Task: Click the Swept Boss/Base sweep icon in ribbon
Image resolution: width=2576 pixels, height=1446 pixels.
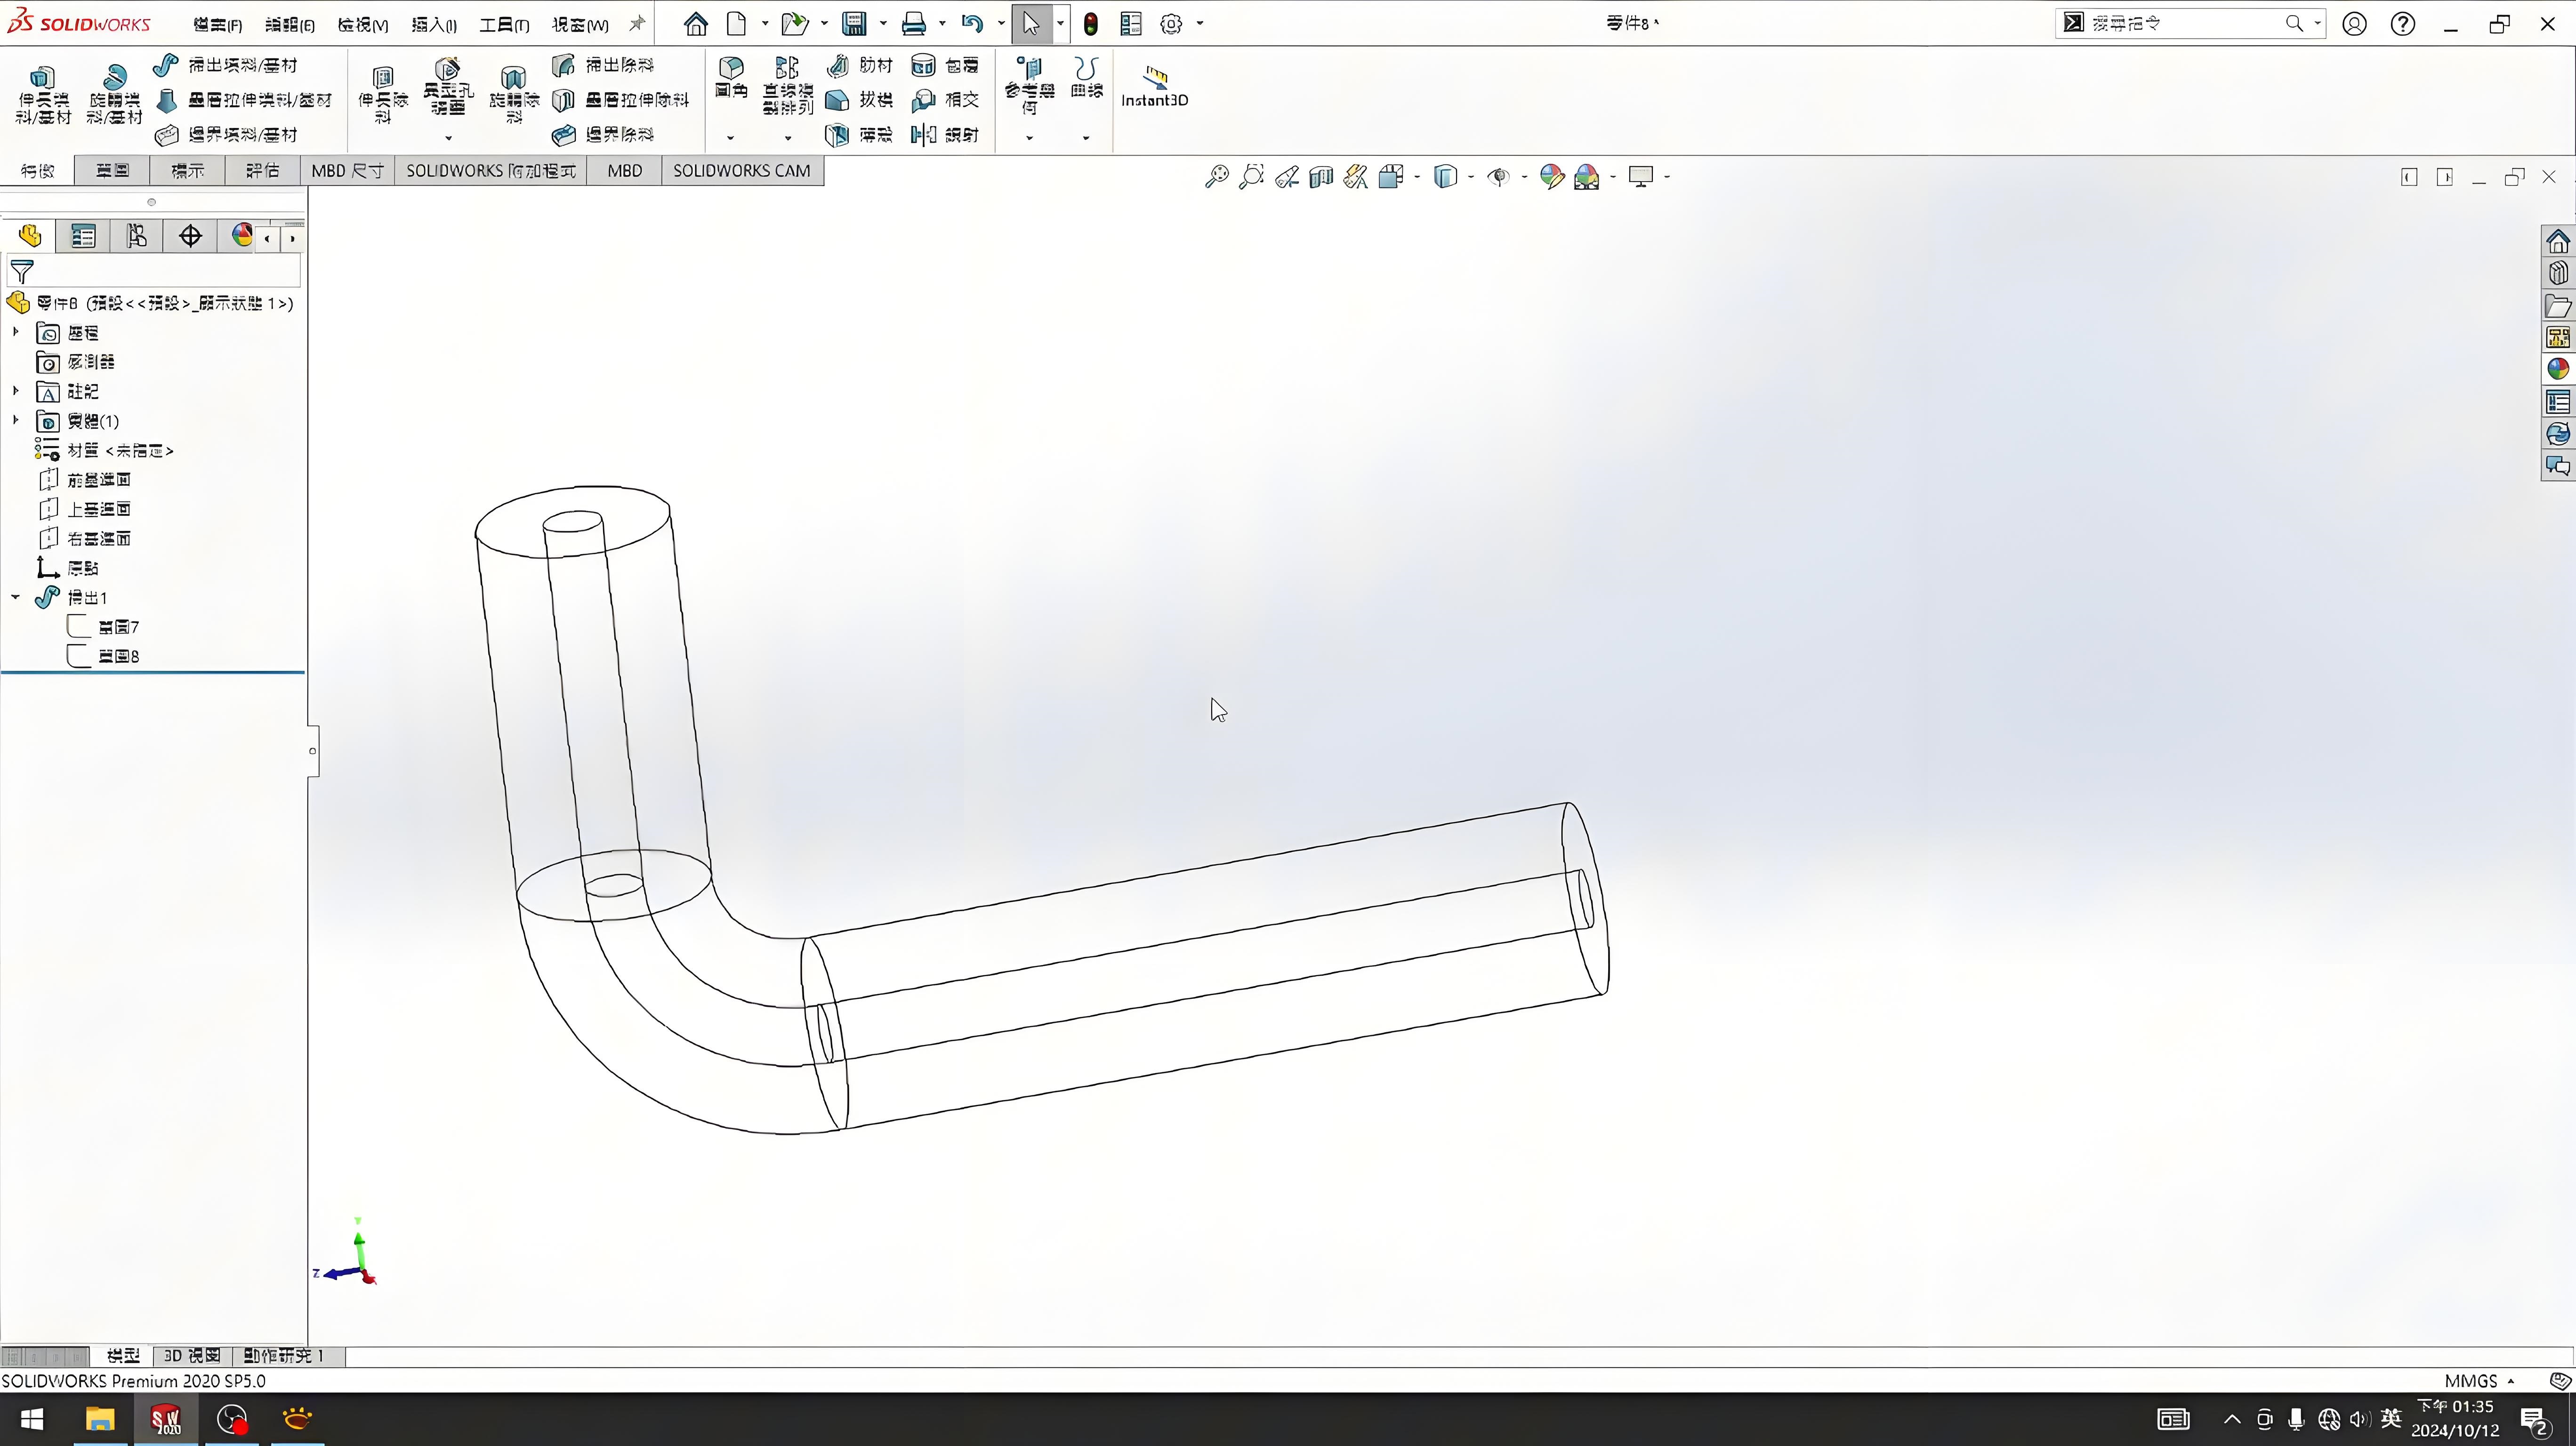Action: point(166,66)
